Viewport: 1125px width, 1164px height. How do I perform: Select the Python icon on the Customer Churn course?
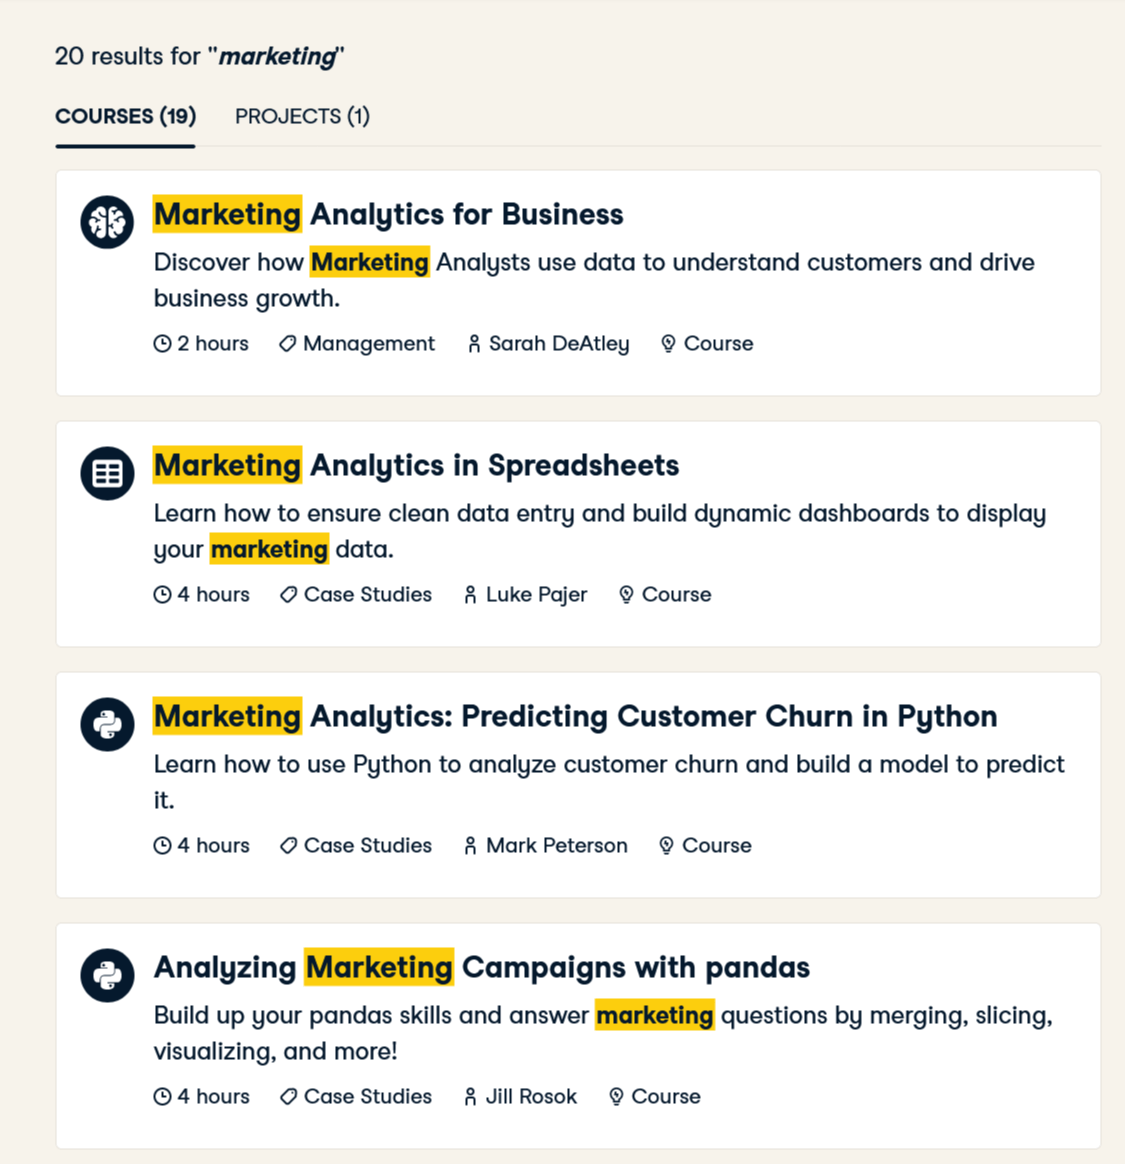106,724
